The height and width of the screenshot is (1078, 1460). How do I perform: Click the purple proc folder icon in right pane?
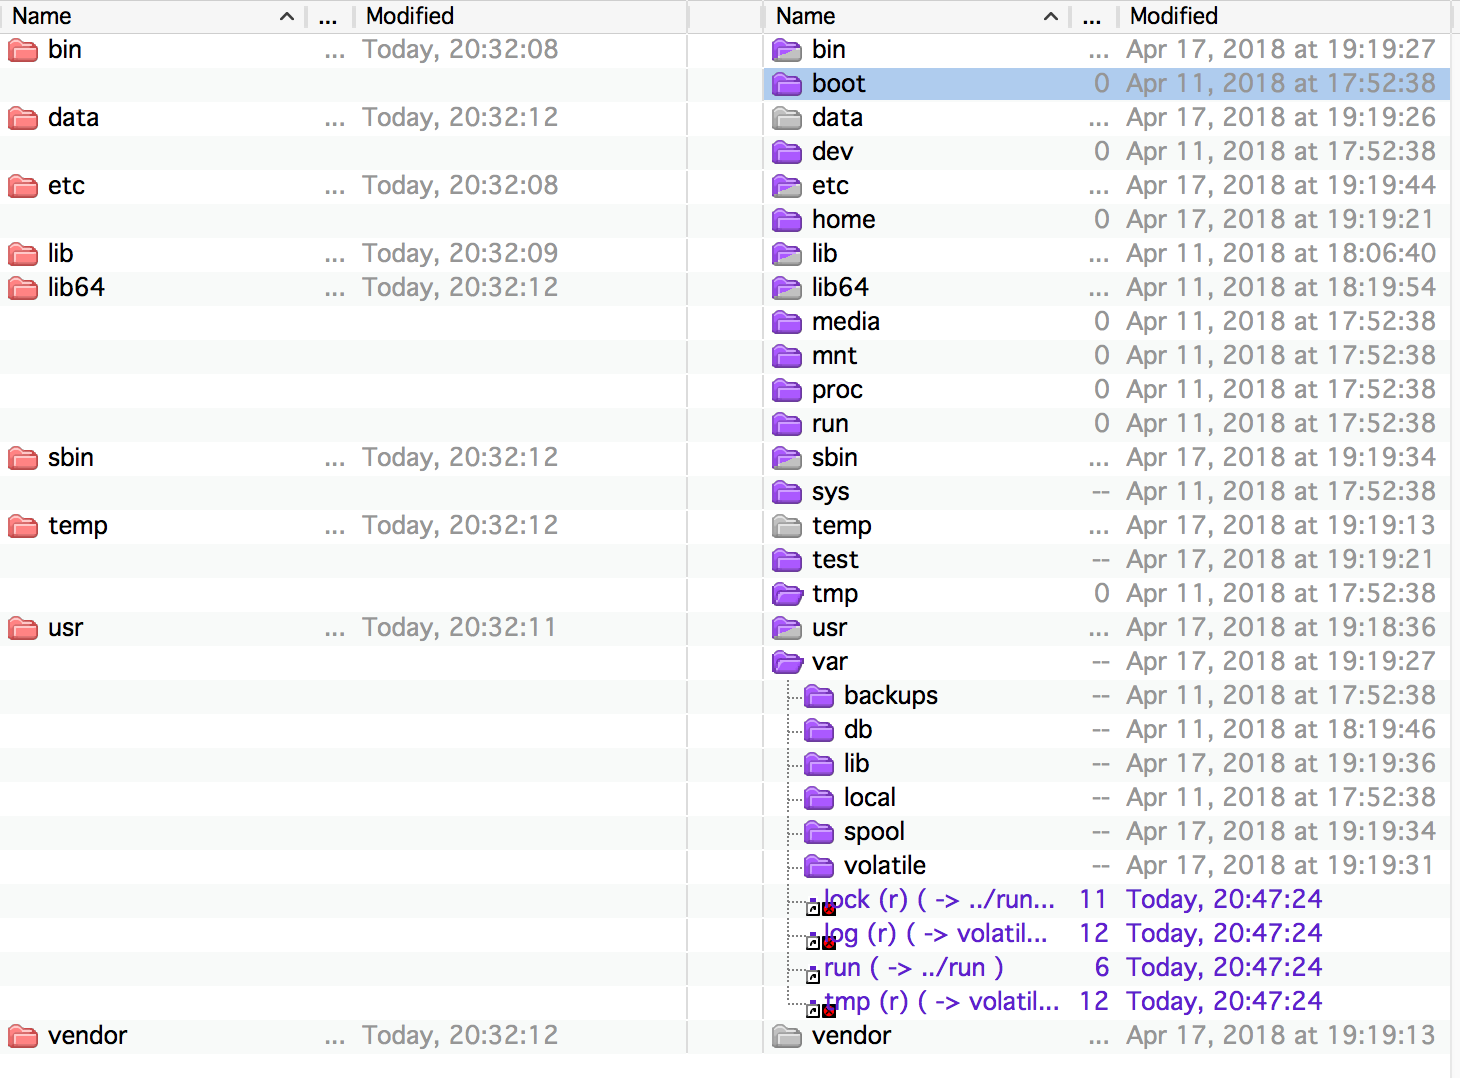coord(787,390)
